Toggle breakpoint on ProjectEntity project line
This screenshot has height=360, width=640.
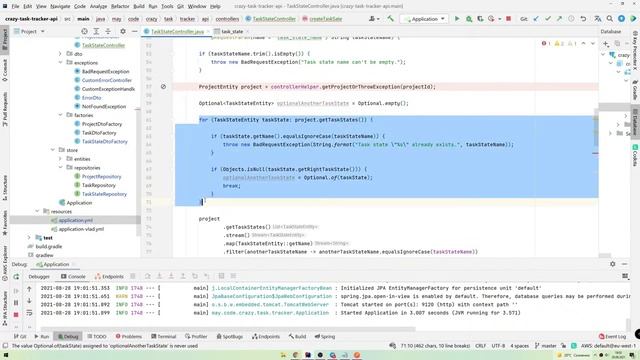163,87
